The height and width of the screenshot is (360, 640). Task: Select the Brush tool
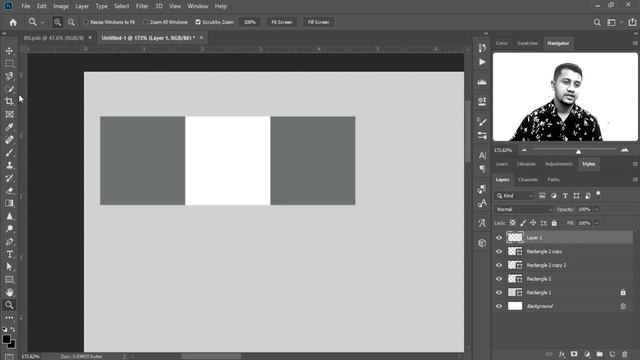[9, 153]
